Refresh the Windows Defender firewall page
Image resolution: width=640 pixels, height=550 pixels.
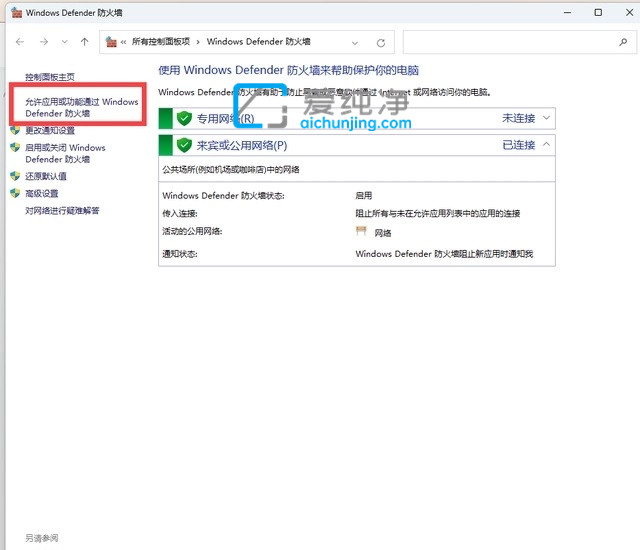tap(381, 42)
